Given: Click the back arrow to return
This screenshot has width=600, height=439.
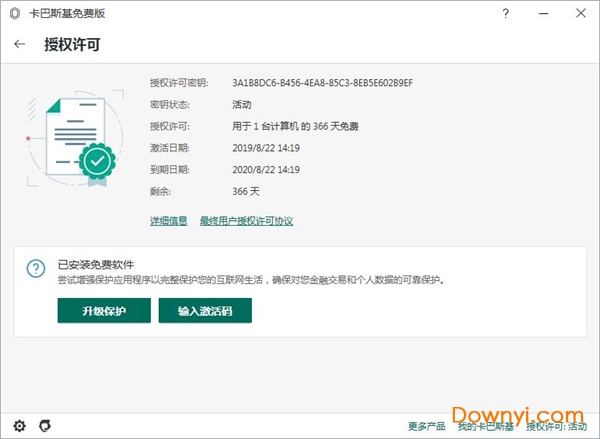Looking at the screenshot, I should 20,45.
